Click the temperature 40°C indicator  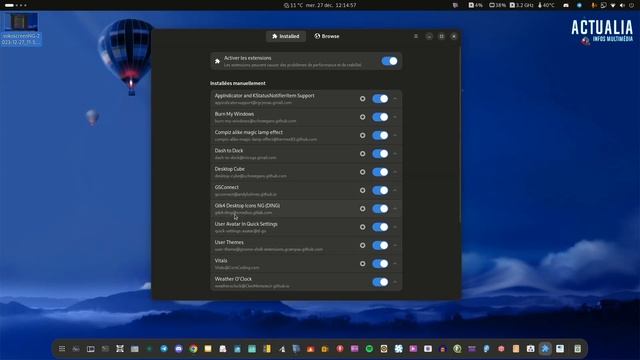546,5
